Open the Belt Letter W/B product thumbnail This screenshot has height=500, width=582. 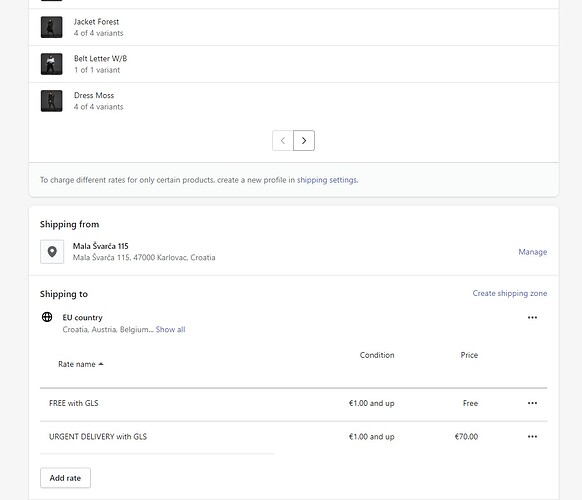52,64
